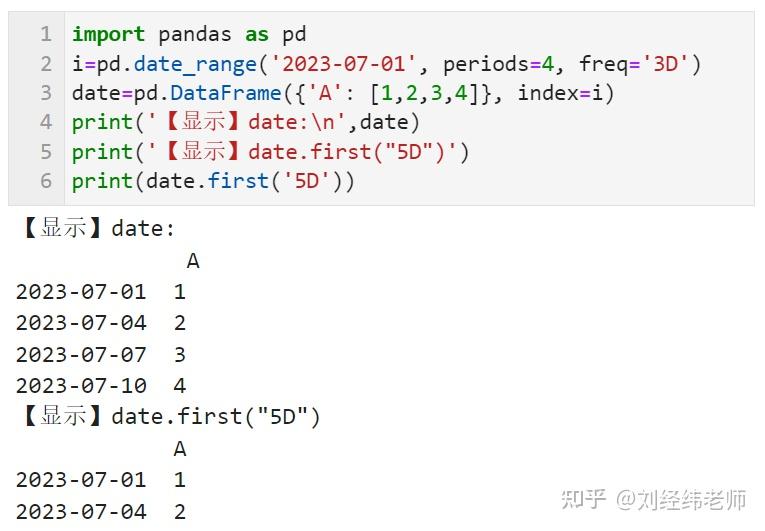Viewport: 765px width, 531px height.
Task: Click index=i argument in code
Action: (560, 93)
